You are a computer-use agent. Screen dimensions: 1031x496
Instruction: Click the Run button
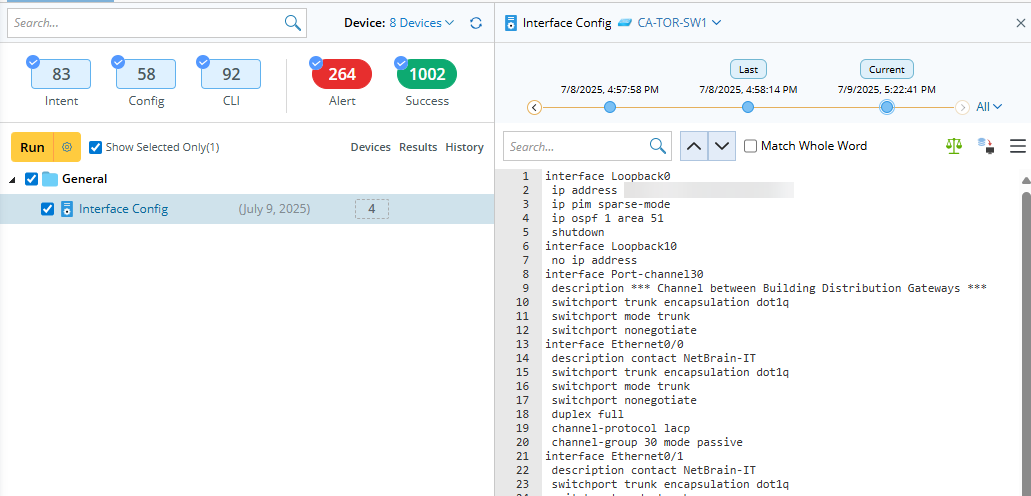(x=32, y=147)
